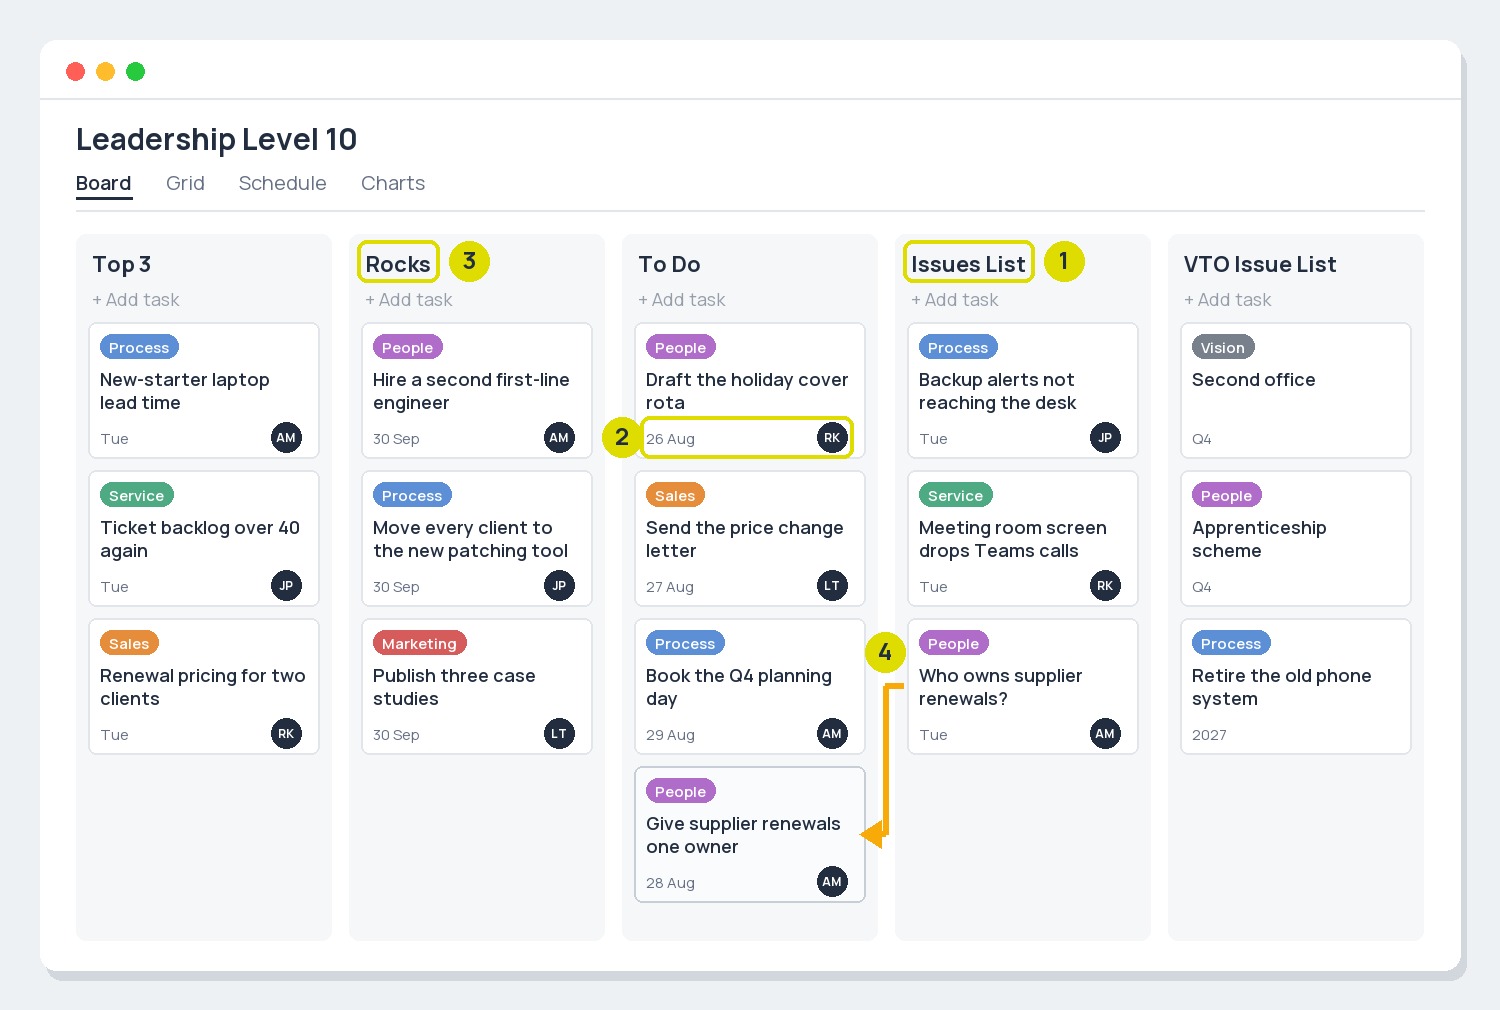Select the "2027" date on Retire phone system

[x=1209, y=735]
